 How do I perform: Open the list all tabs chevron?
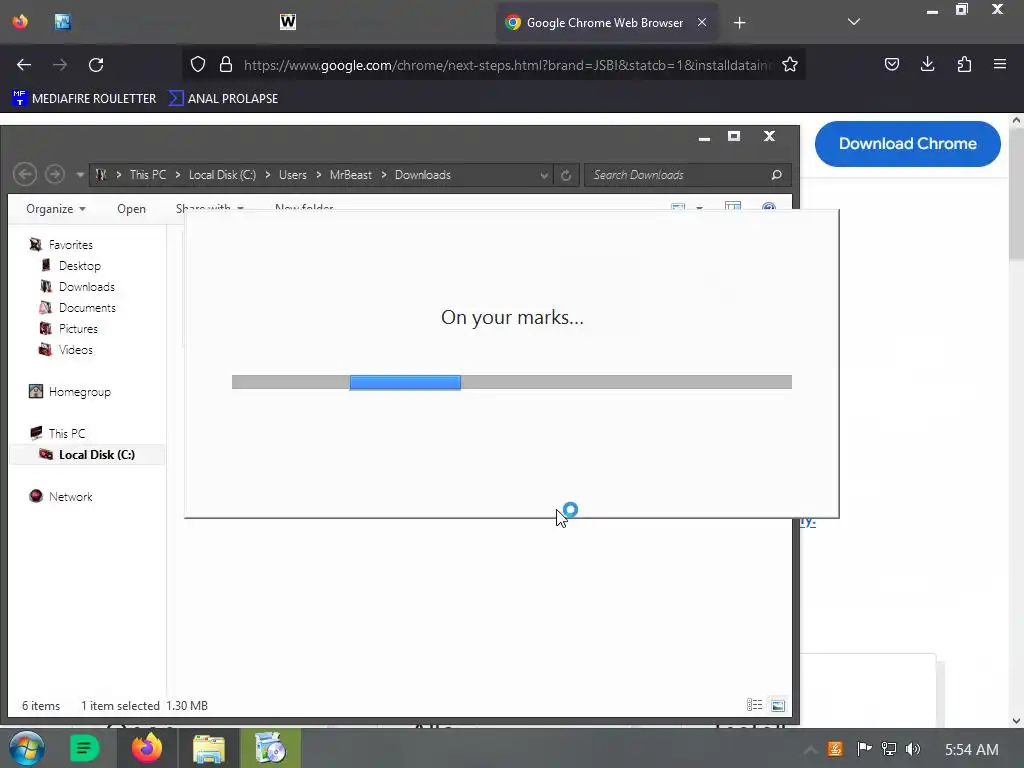[853, 22]
